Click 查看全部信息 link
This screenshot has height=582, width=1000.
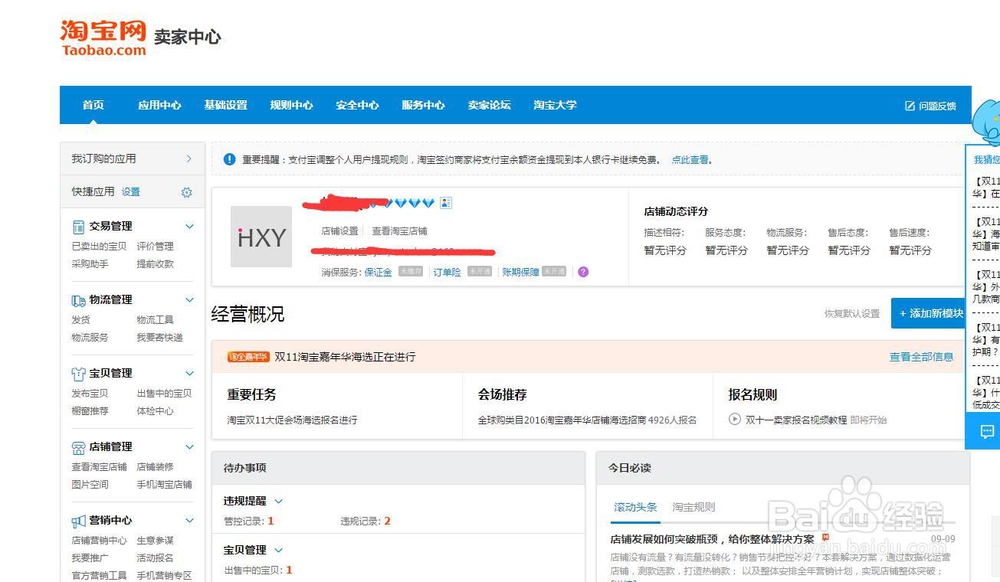click(x=922, y=357)
